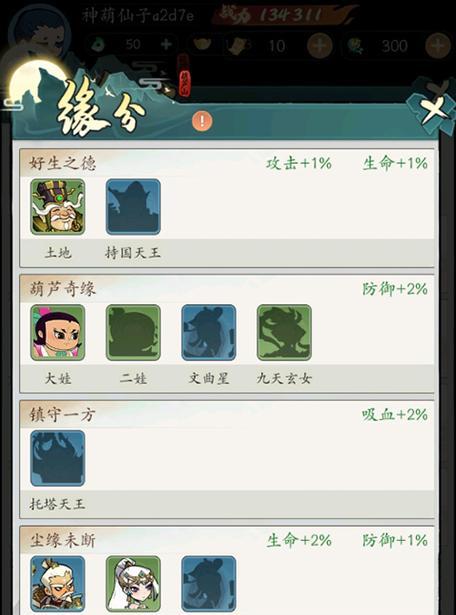This screenshot has width=456, height=615.
Task: Select the 大娃 gourd boy portrait
Action: [58, 332]
